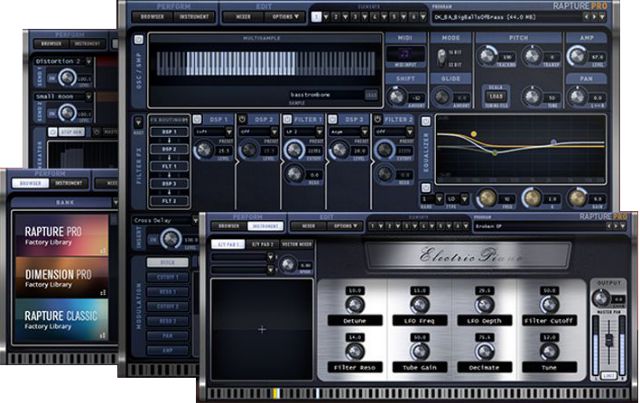
Task: Click the DSP 3 Level knob
Action: [340, 150]
